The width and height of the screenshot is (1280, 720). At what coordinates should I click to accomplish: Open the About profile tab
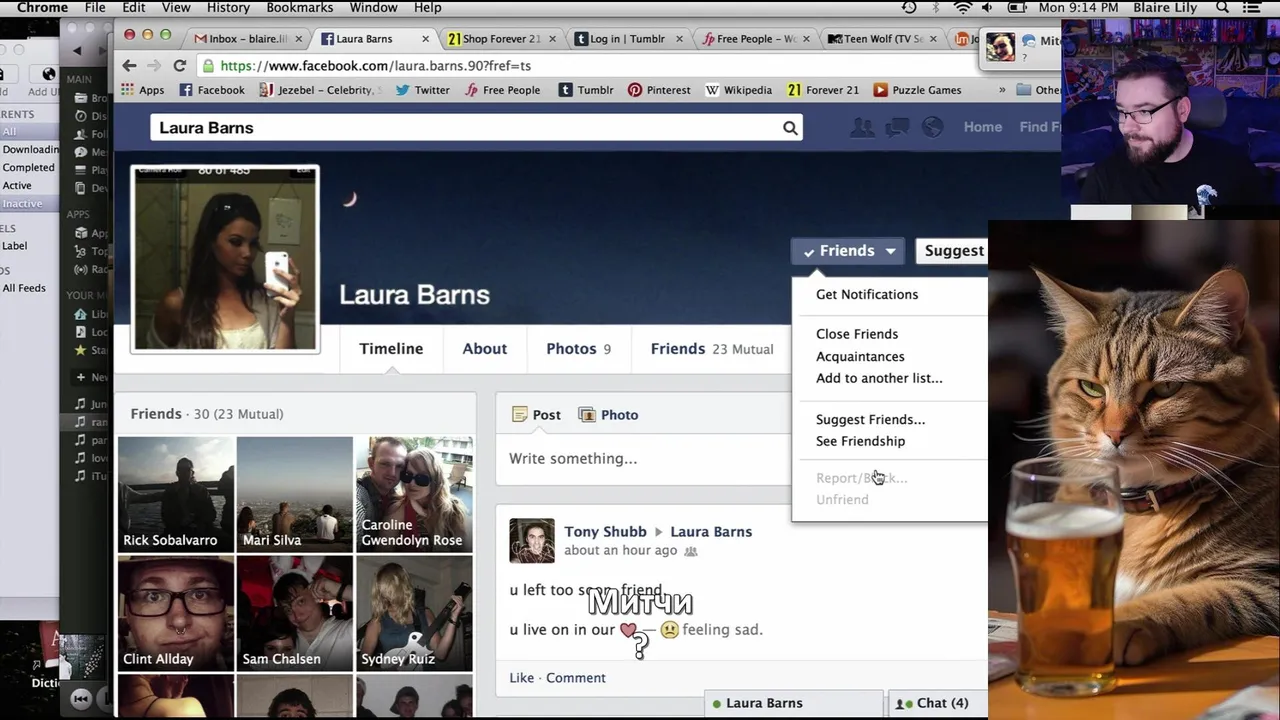coord(484,349)
